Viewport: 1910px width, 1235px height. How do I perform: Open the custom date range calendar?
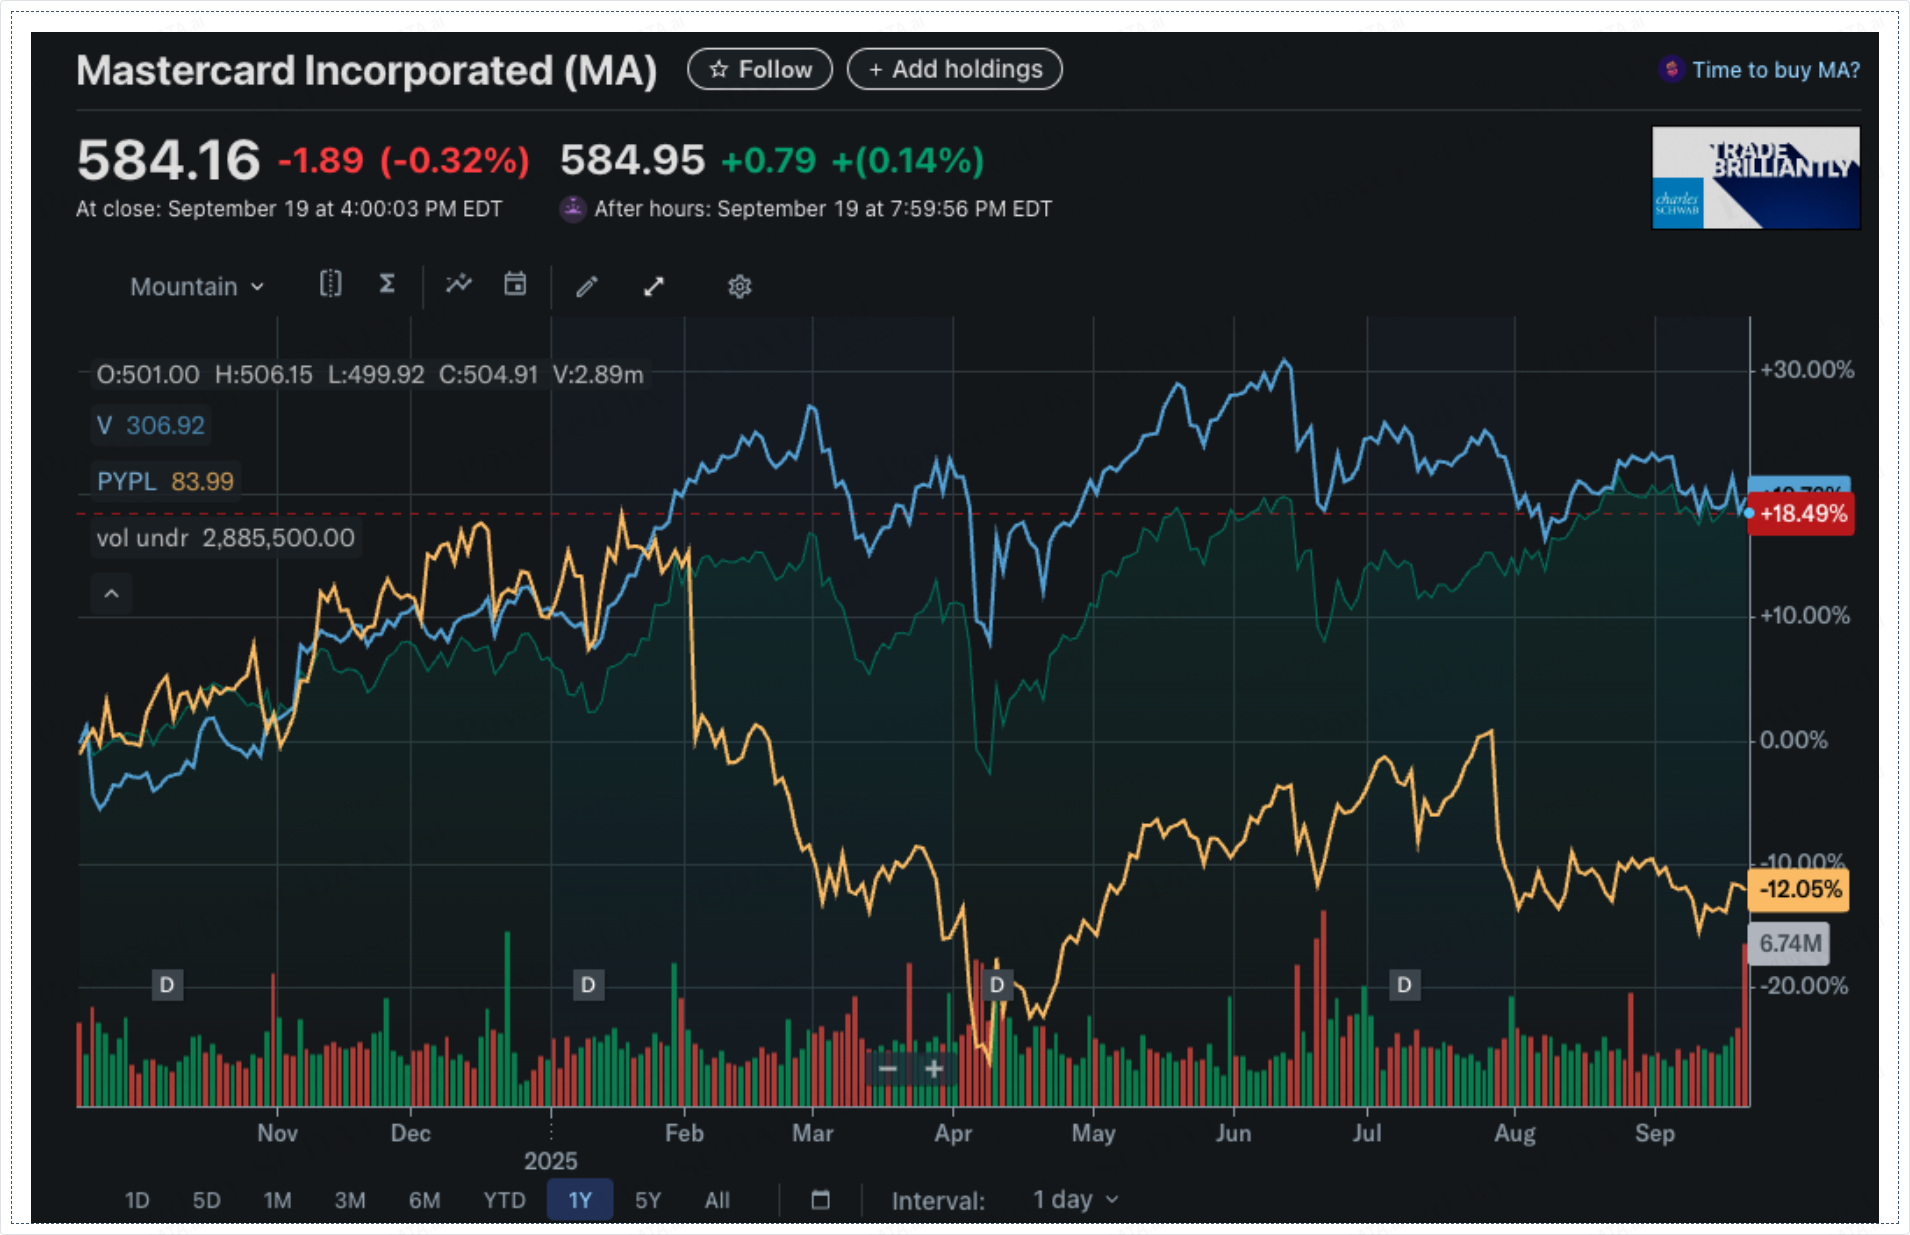[x=820, y=1199]
